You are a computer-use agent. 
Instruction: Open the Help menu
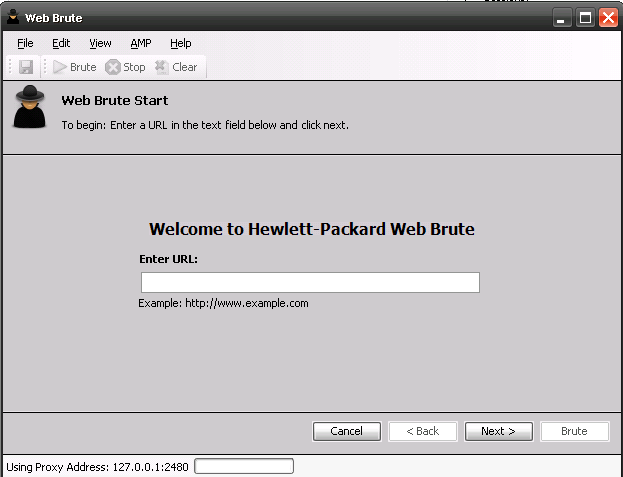[x=181, y=43]
